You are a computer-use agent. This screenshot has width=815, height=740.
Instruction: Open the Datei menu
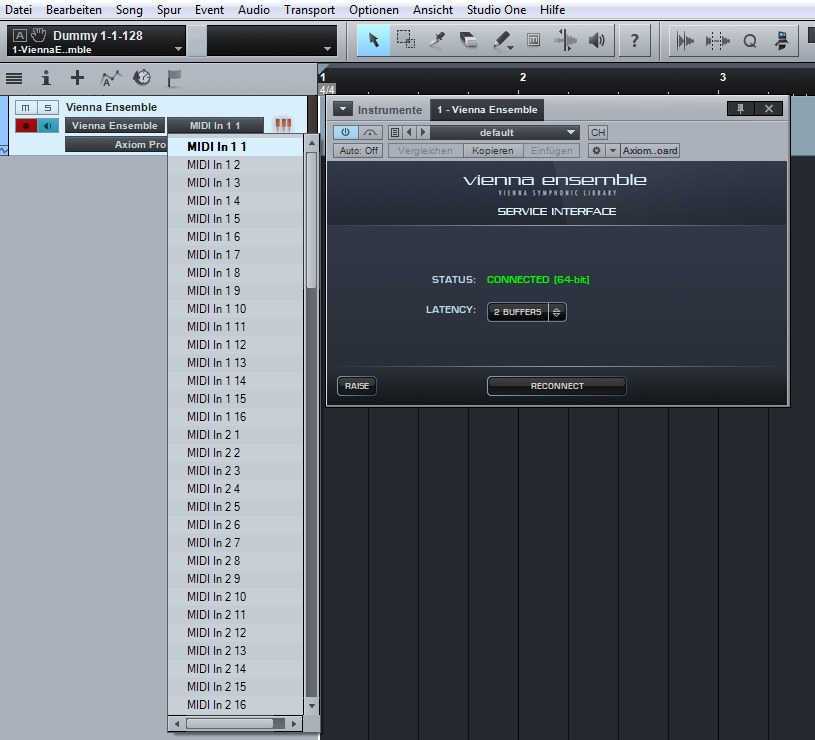click(x=18, y=10)
